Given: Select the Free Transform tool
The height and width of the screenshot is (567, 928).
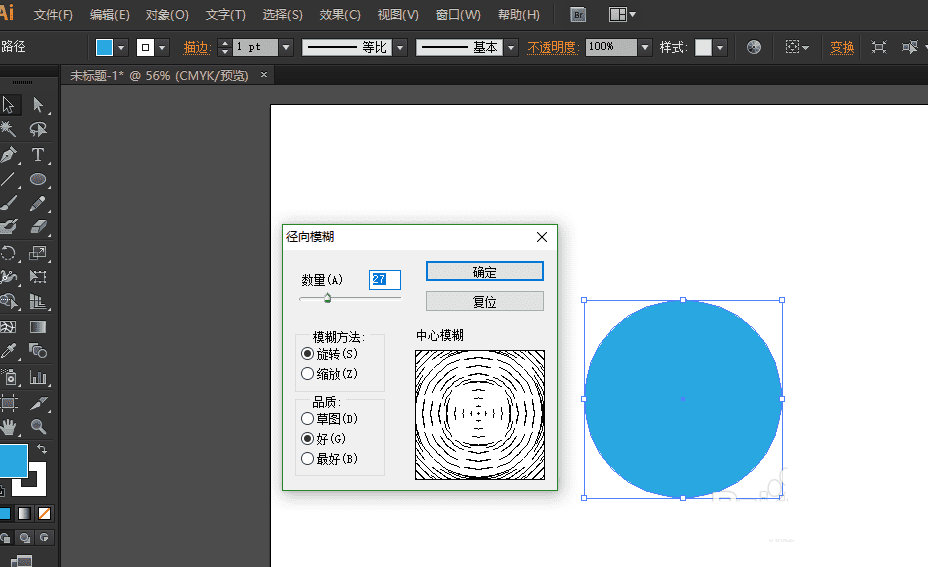Looking at the screenshot, I should (x=38, y=276).
